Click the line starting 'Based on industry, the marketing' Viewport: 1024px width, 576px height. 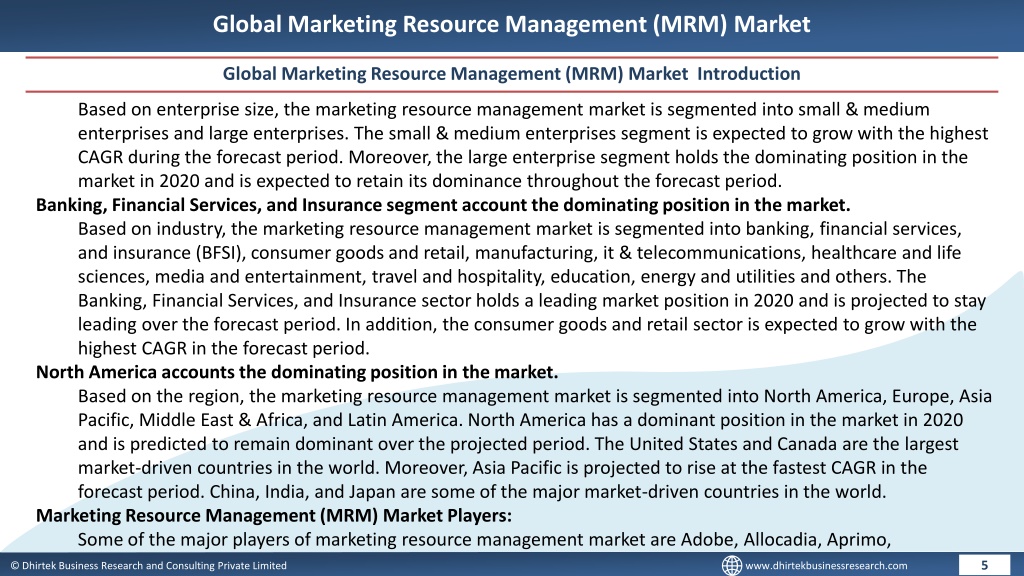pyautogui.click(x=520, y=229)
